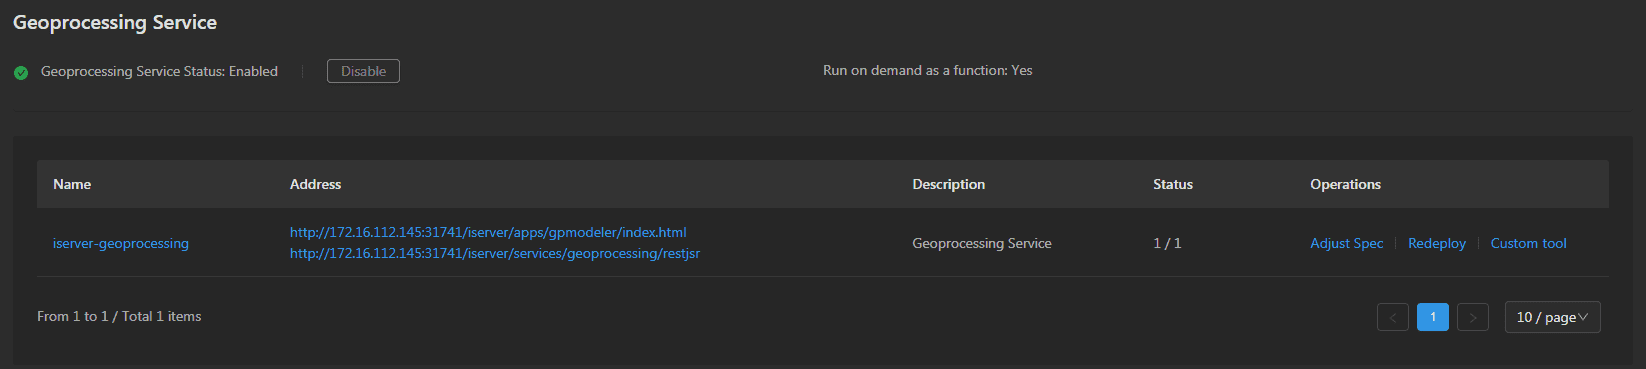Disable the Geoprocessing Service
1646x369 pixels.
click(363, 71)
